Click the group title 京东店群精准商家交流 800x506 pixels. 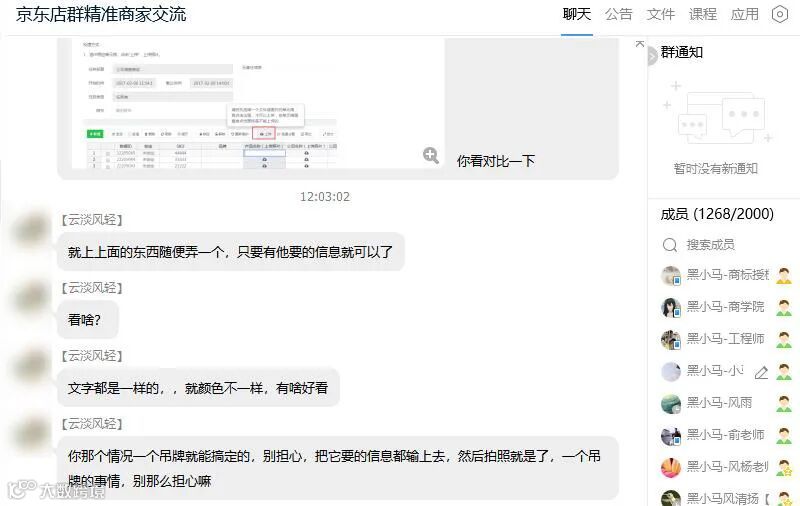(x=101, y=14)
